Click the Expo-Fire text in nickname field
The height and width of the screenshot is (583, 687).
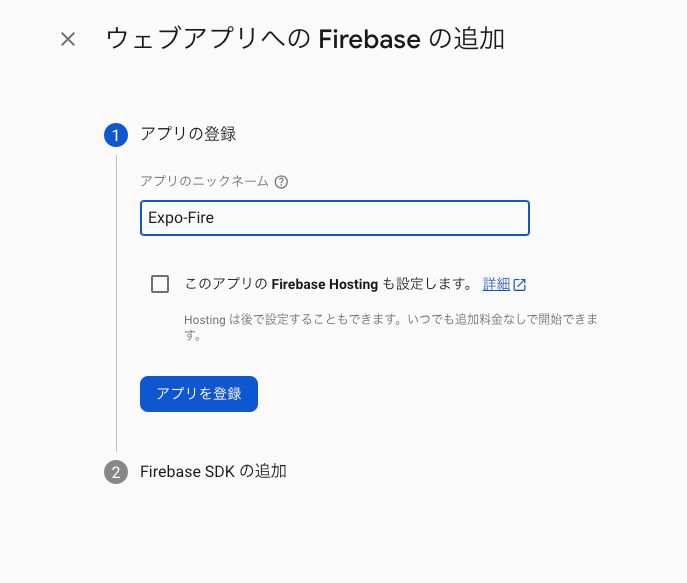(181, 218)
